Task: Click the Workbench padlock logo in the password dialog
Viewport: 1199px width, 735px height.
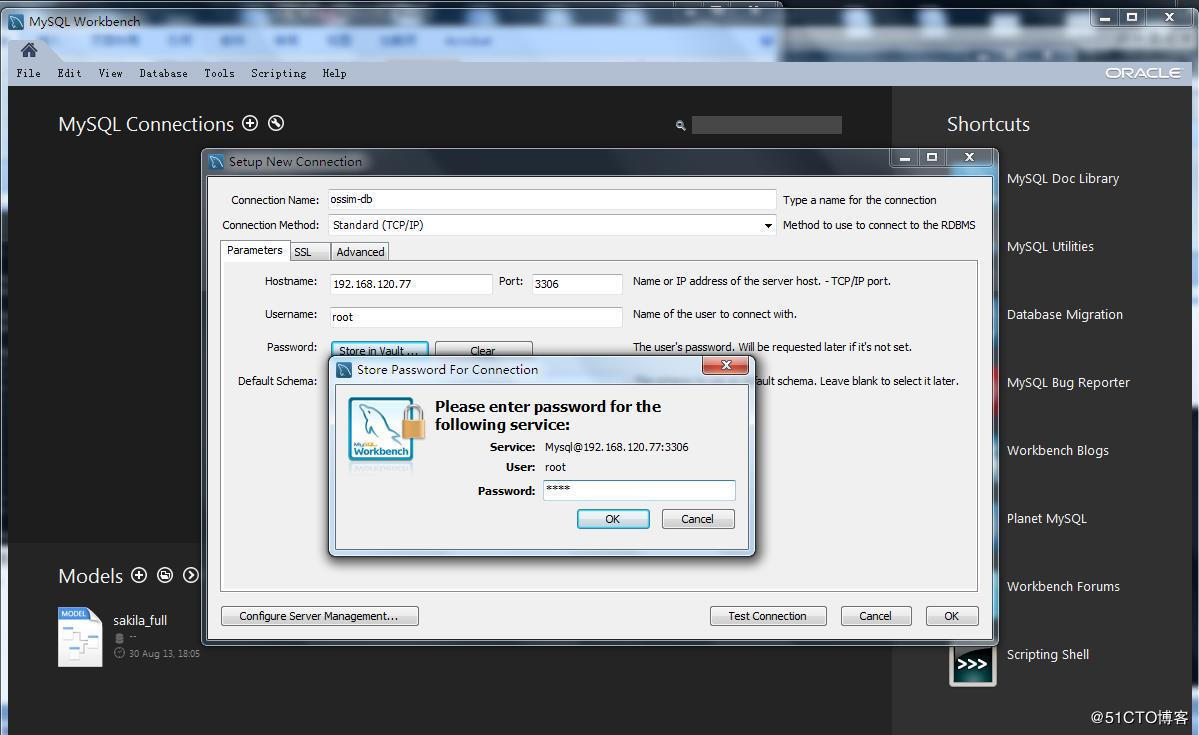Action: [386, 429]
